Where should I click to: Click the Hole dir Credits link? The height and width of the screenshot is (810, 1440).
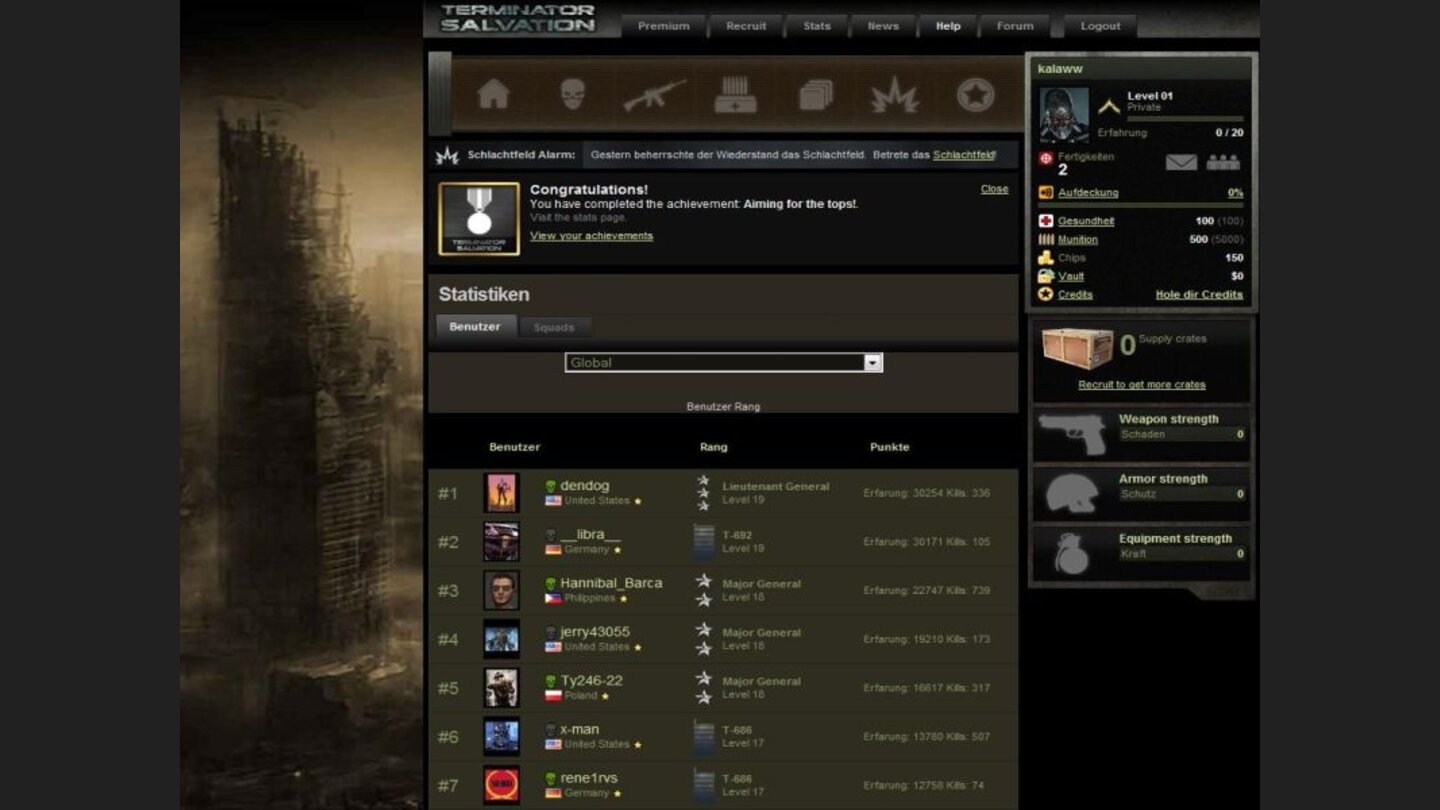tap(1199, 295)
